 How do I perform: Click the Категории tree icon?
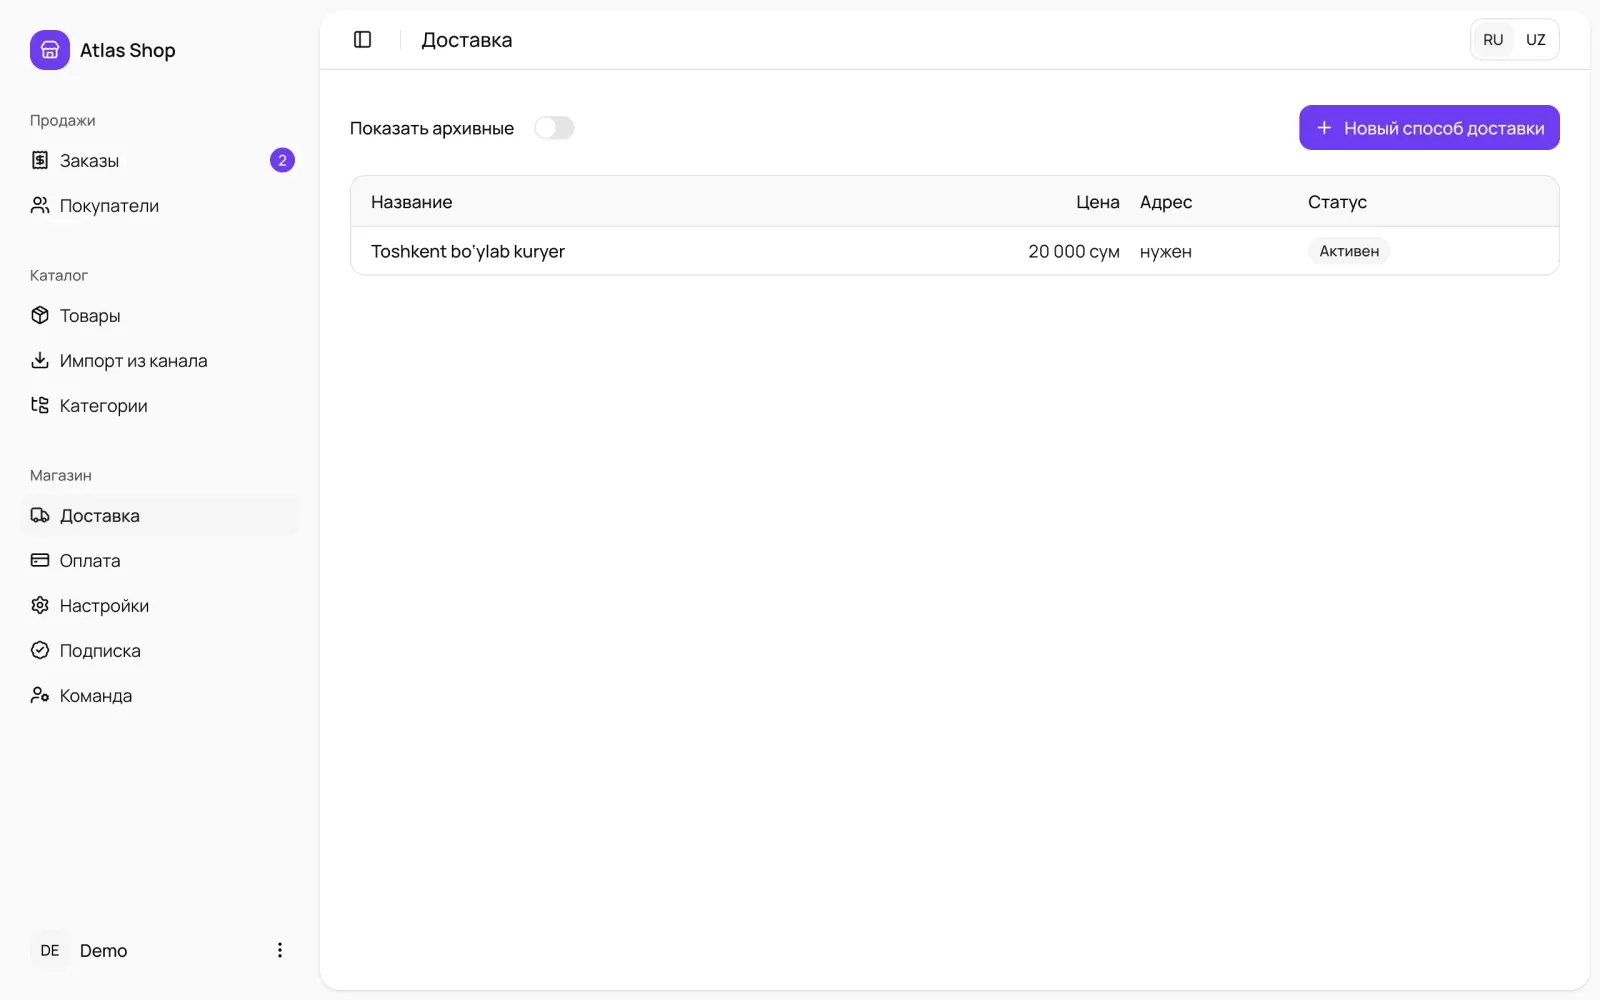click(40, 405)
